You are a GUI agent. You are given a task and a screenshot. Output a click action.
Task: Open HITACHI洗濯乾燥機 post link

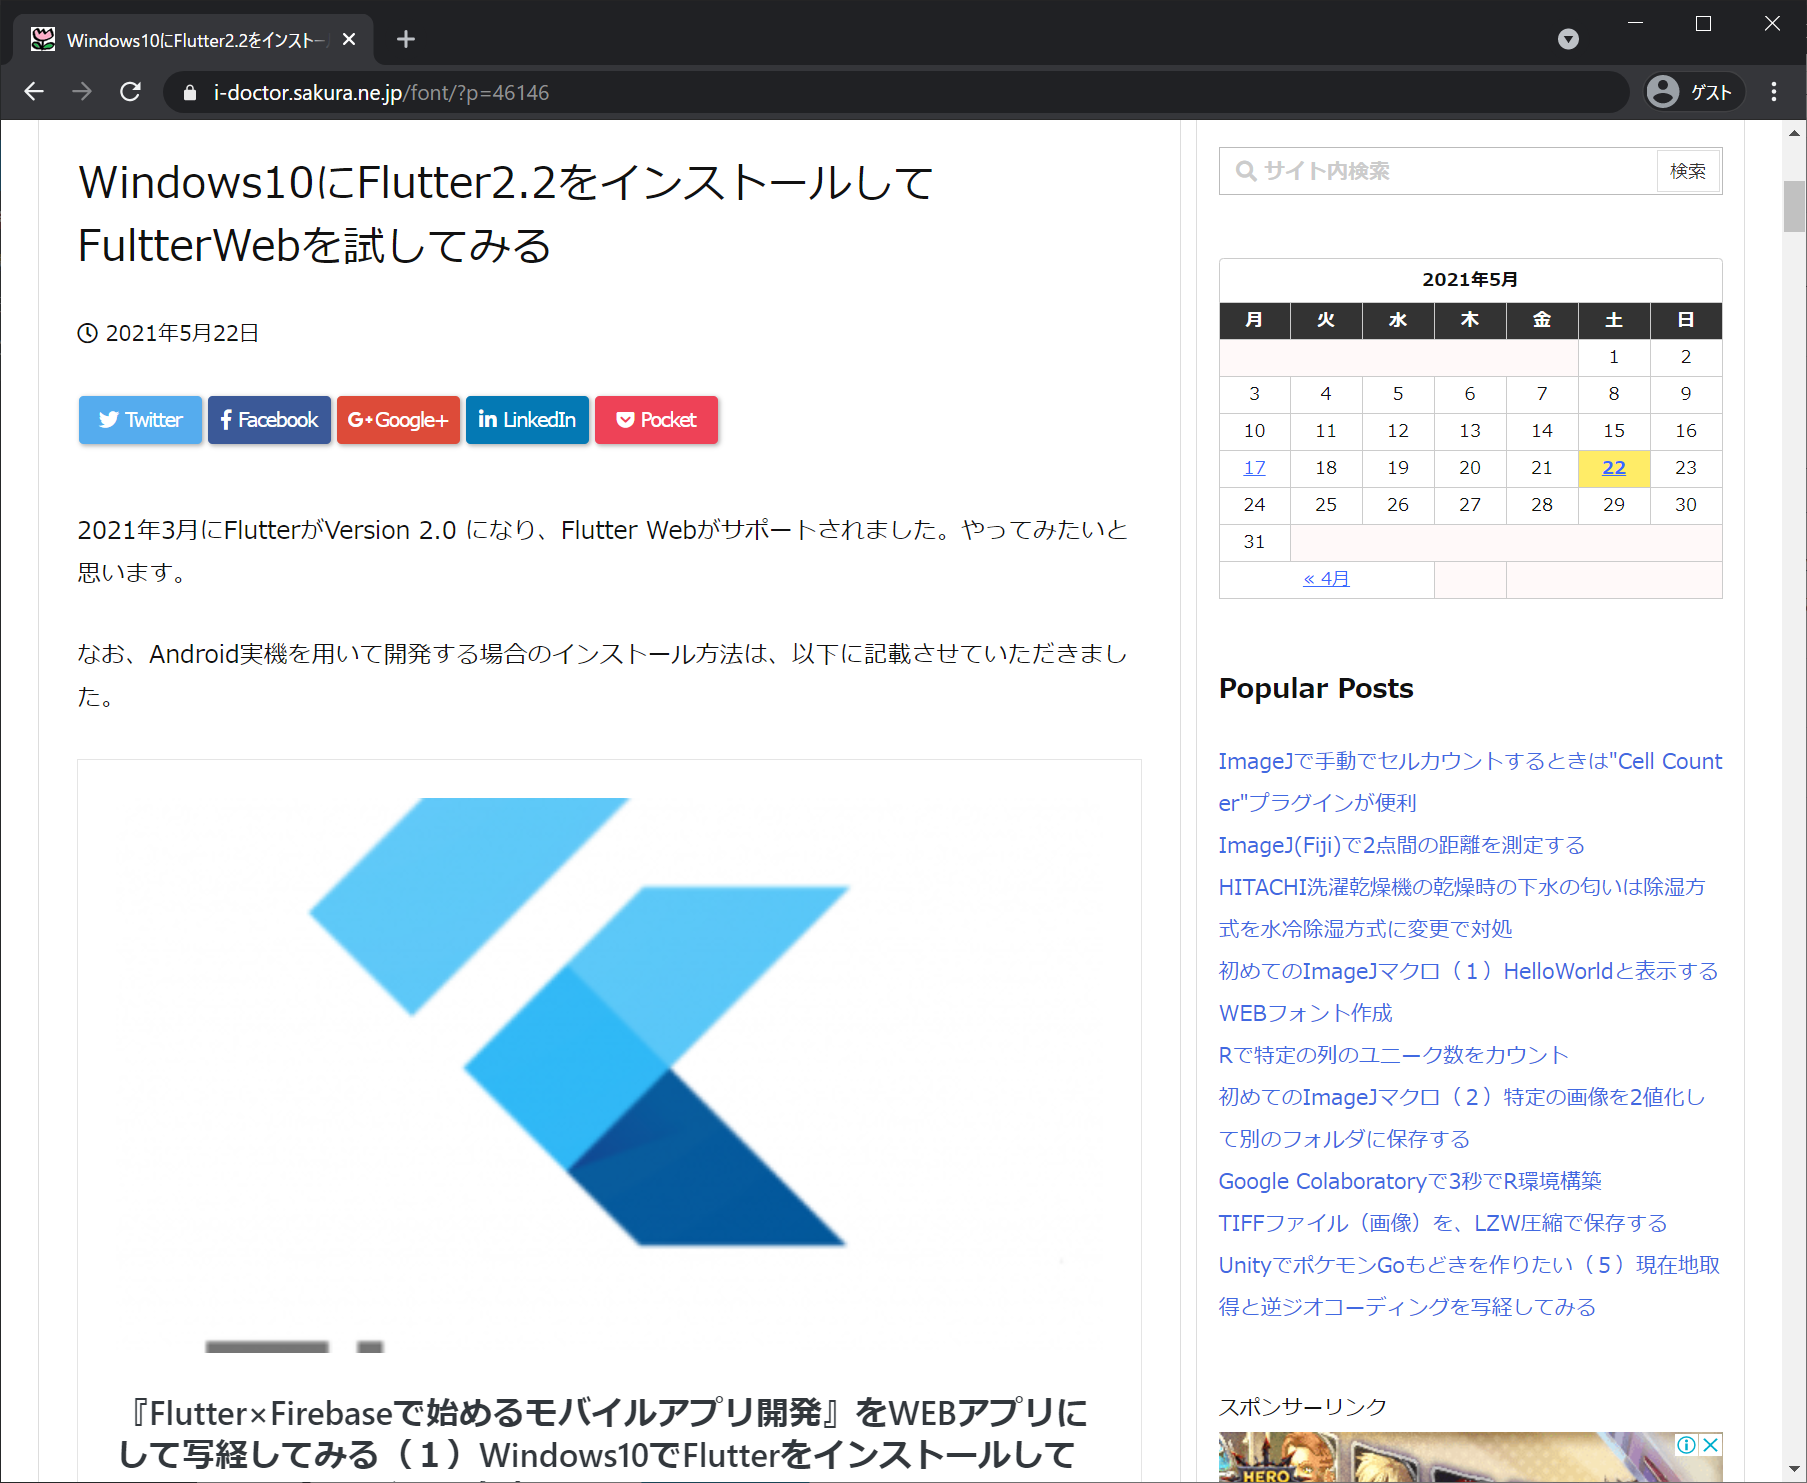point(1462,908)
